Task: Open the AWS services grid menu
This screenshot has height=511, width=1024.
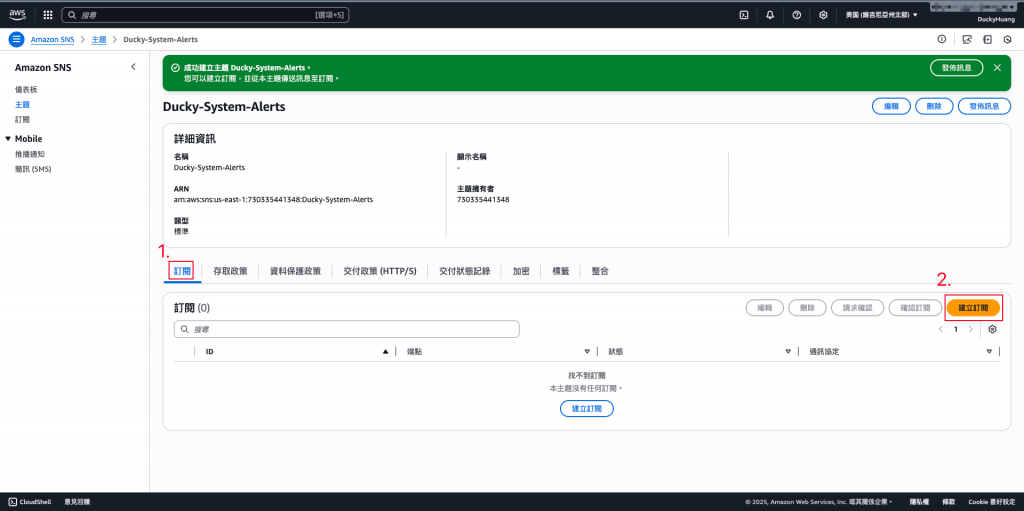Action: coord(48,14)
